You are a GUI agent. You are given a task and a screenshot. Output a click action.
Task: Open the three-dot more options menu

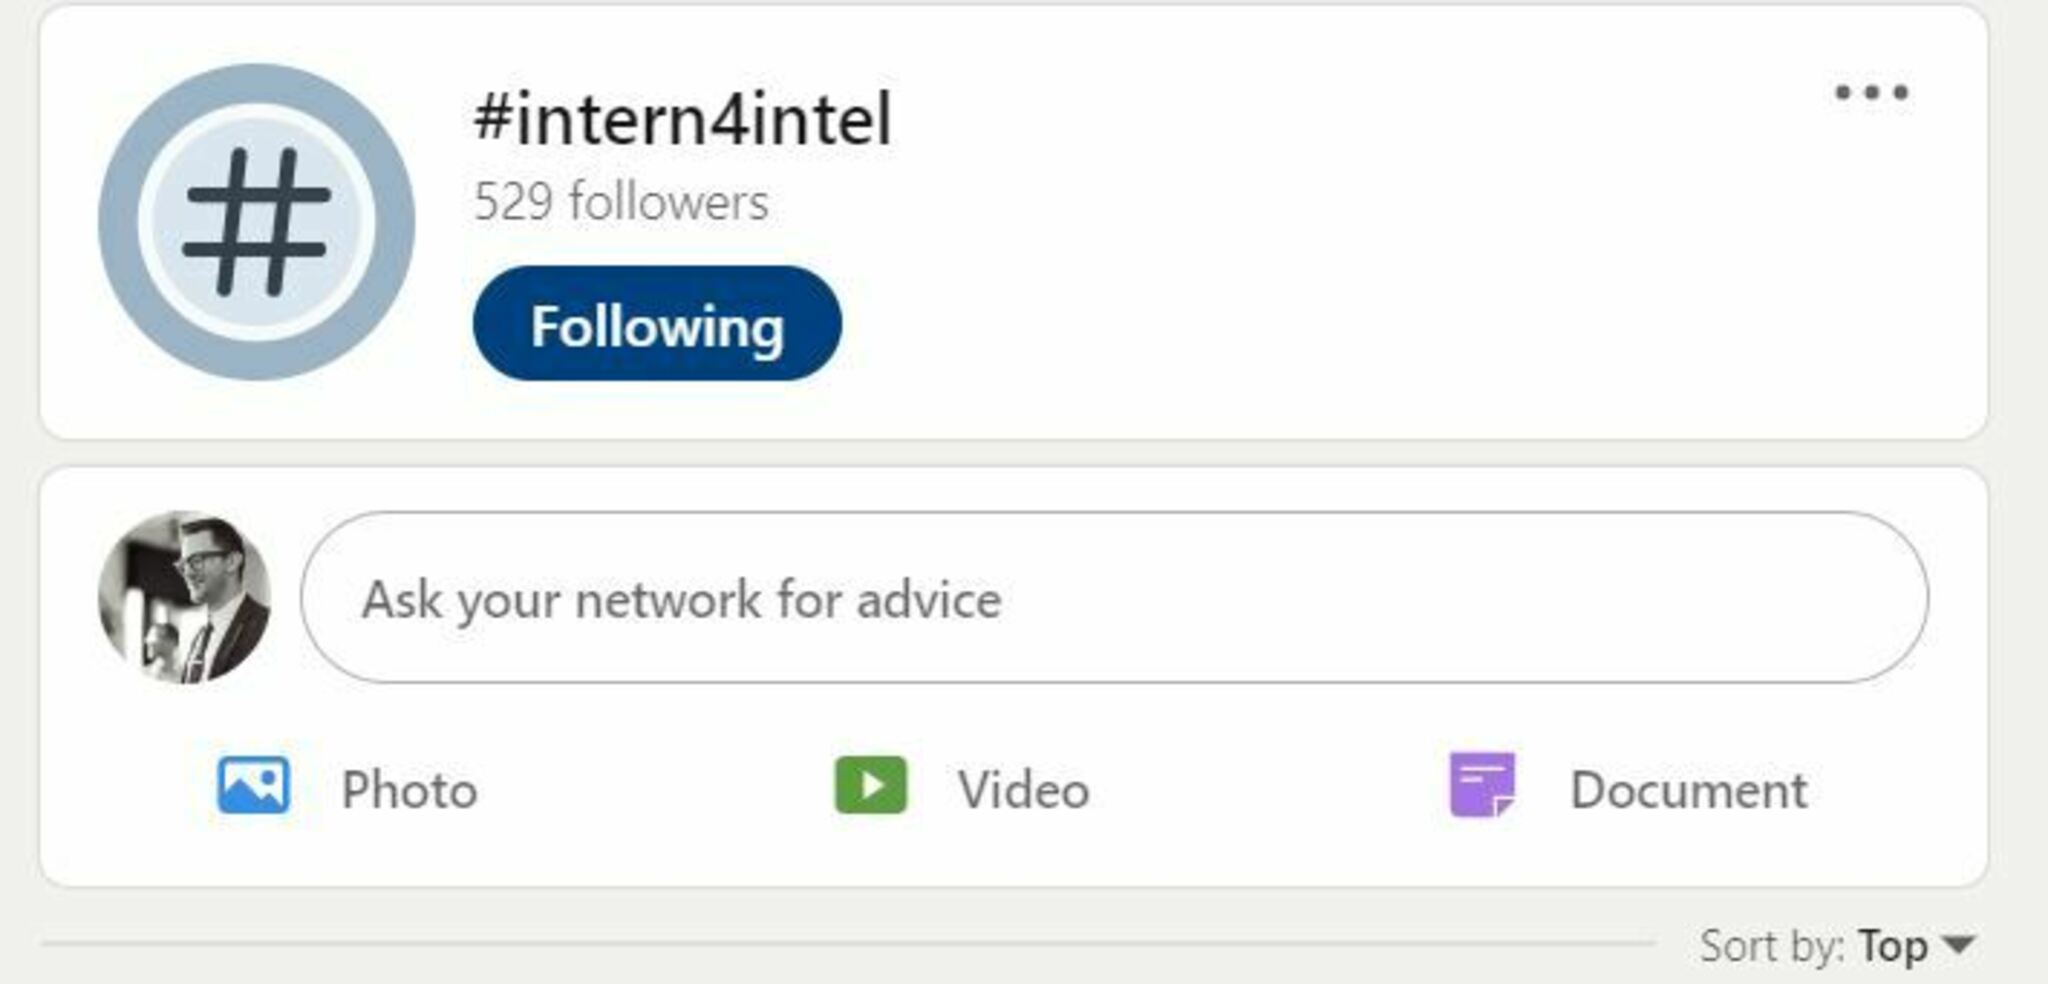1871,93
